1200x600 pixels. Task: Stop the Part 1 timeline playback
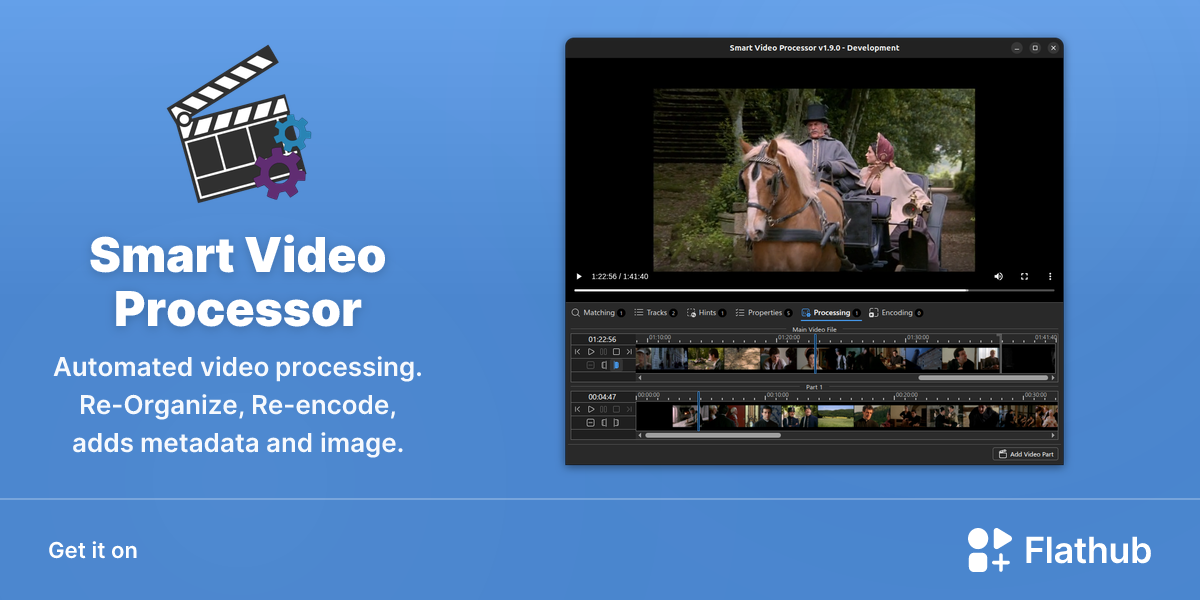point(616,409)
